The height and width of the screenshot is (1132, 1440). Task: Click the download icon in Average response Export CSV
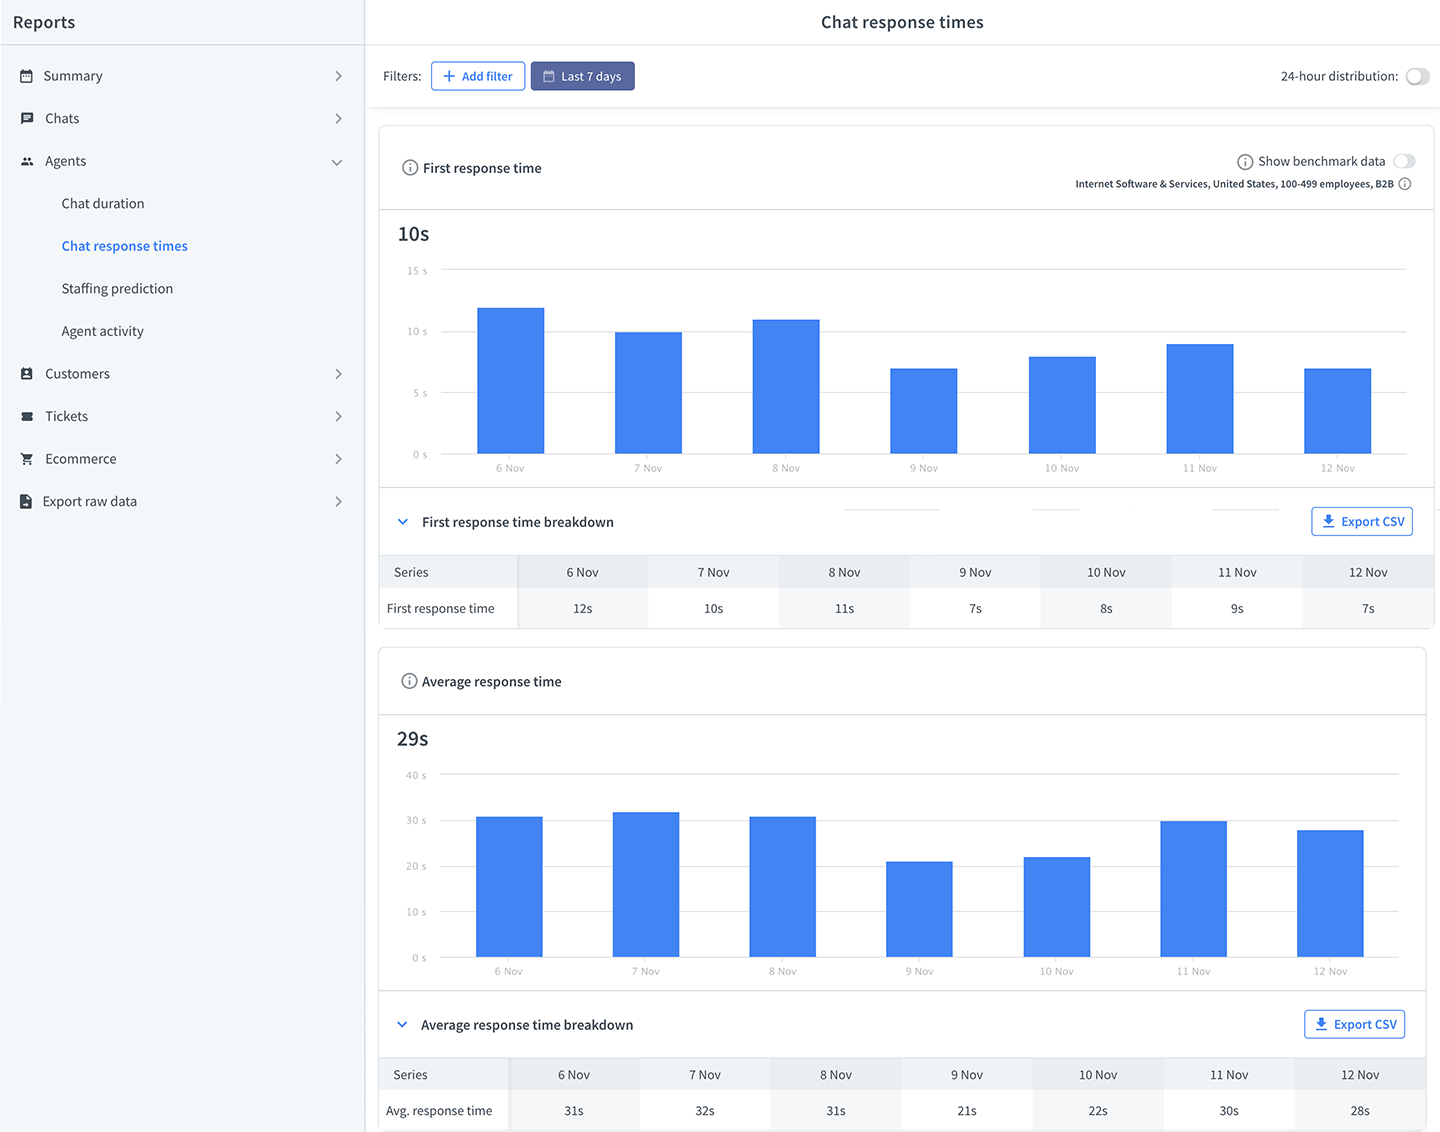(x=1321, y=1024)
